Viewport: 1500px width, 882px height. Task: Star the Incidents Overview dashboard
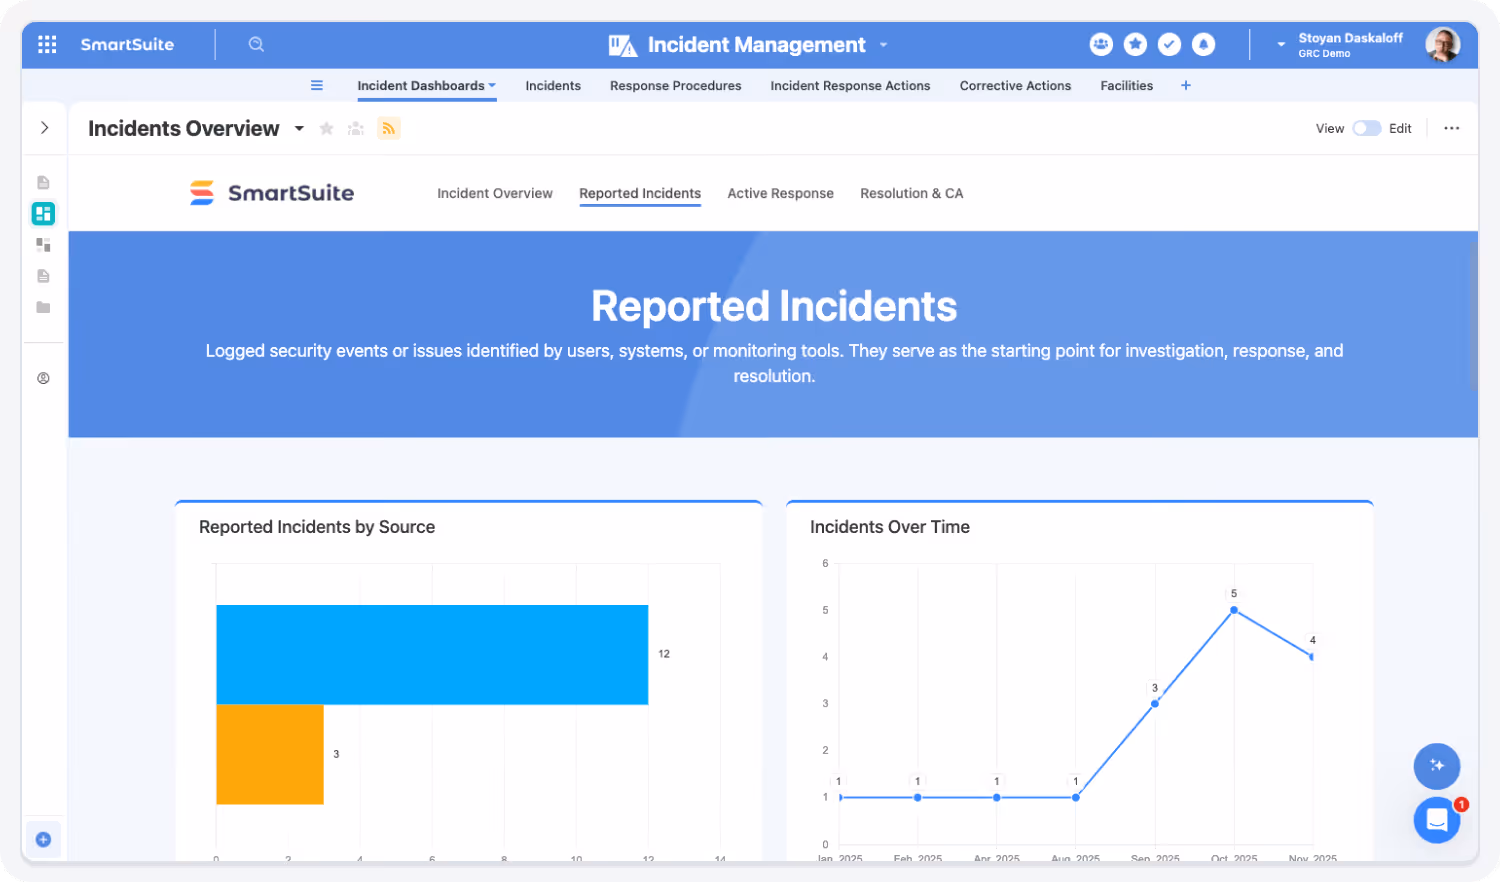(x=326, y=128)
